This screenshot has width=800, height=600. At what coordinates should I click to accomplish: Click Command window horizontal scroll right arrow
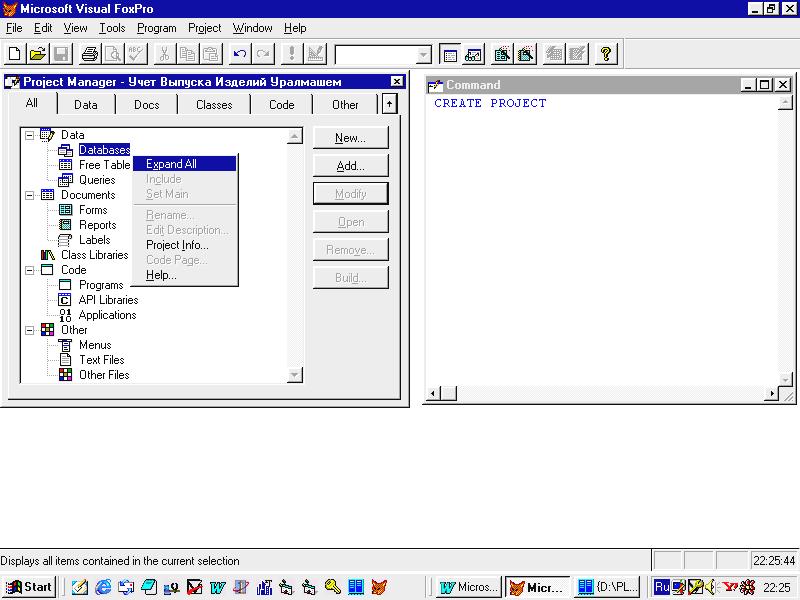pos(771,393)
